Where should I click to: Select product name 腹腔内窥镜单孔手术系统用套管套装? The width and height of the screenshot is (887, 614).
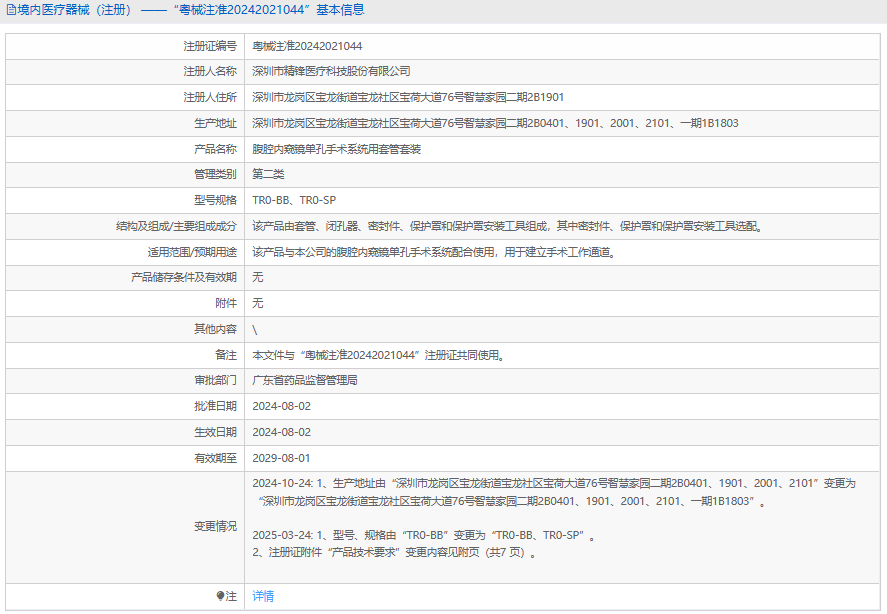(x=337, y=149)
